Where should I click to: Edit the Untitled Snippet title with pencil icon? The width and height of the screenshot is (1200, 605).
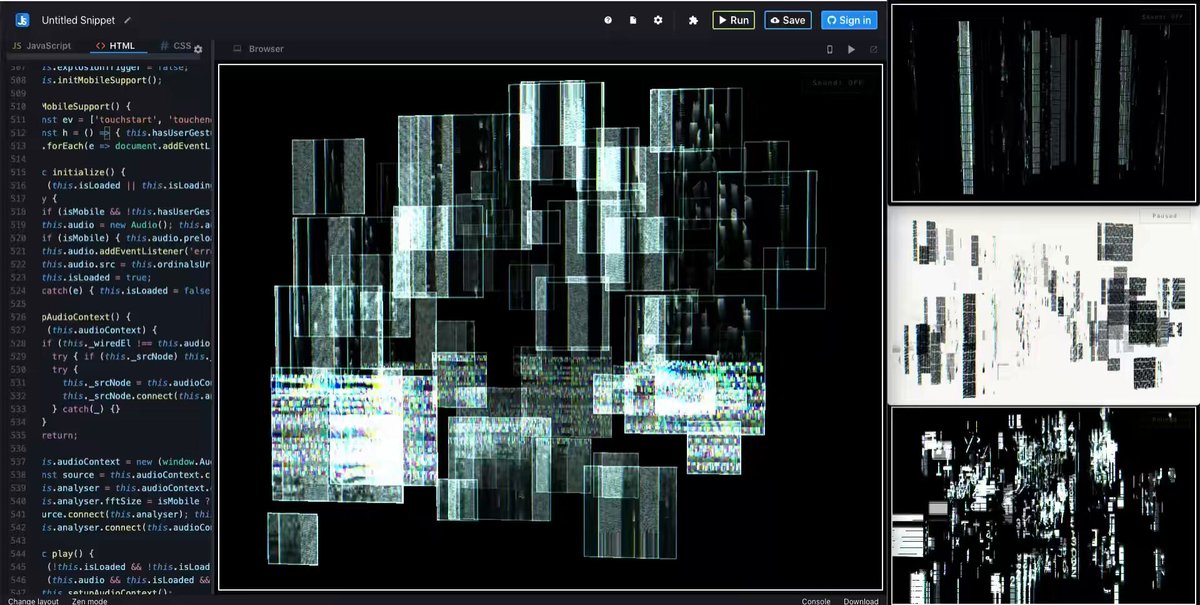coord(127,20)
